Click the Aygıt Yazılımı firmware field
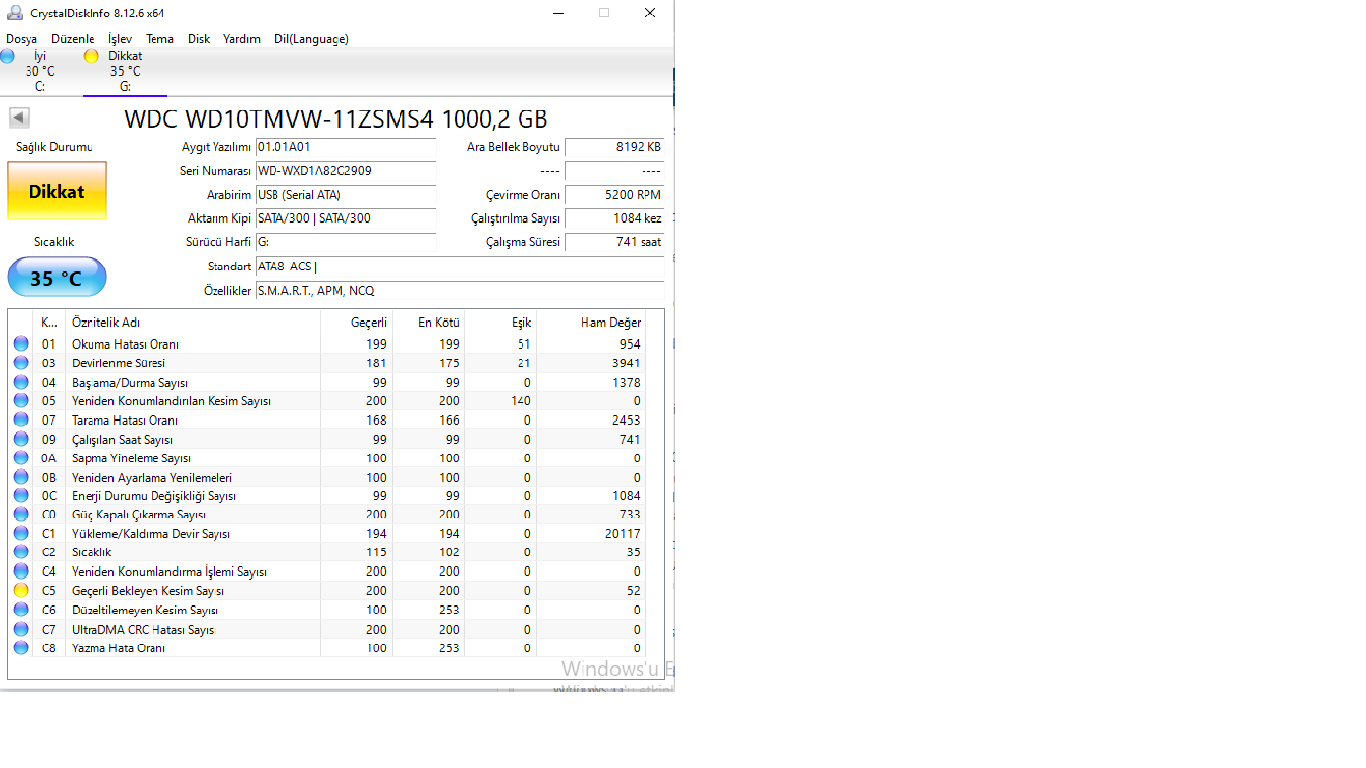This screenshot has height=768, width=1366. (346, 147)
